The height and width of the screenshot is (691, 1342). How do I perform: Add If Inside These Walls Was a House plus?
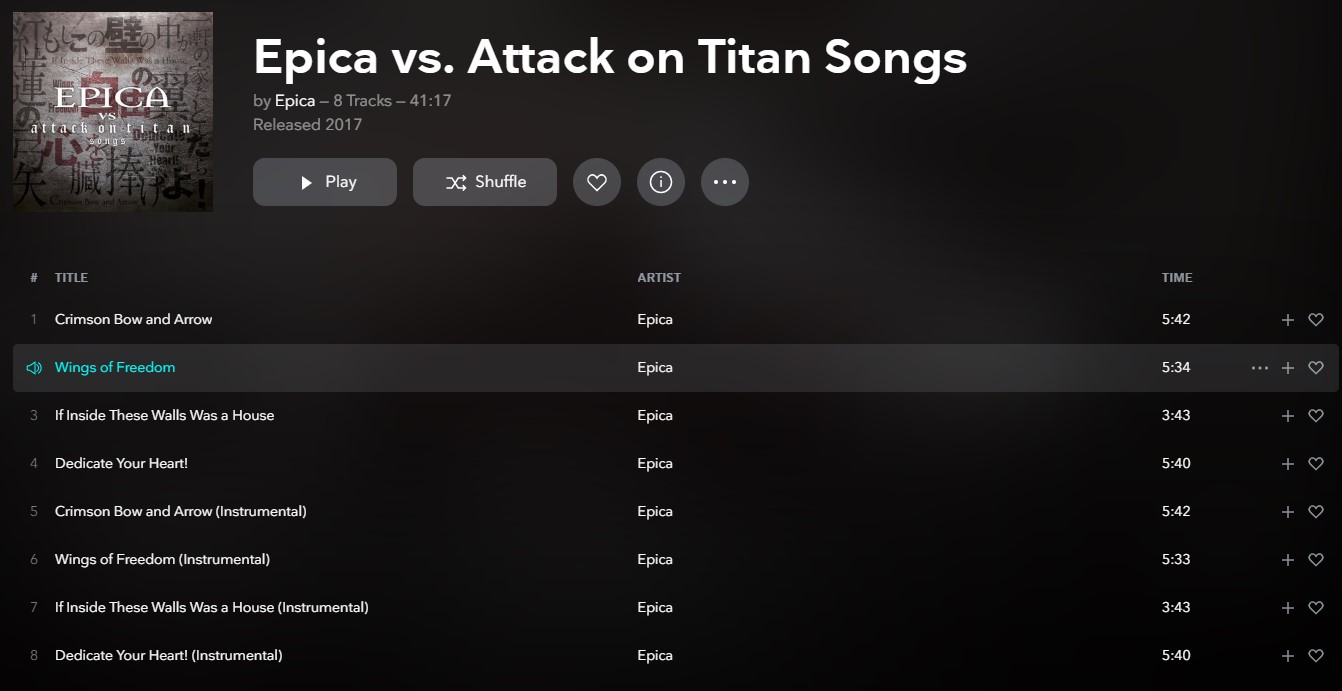(1288, 416)
